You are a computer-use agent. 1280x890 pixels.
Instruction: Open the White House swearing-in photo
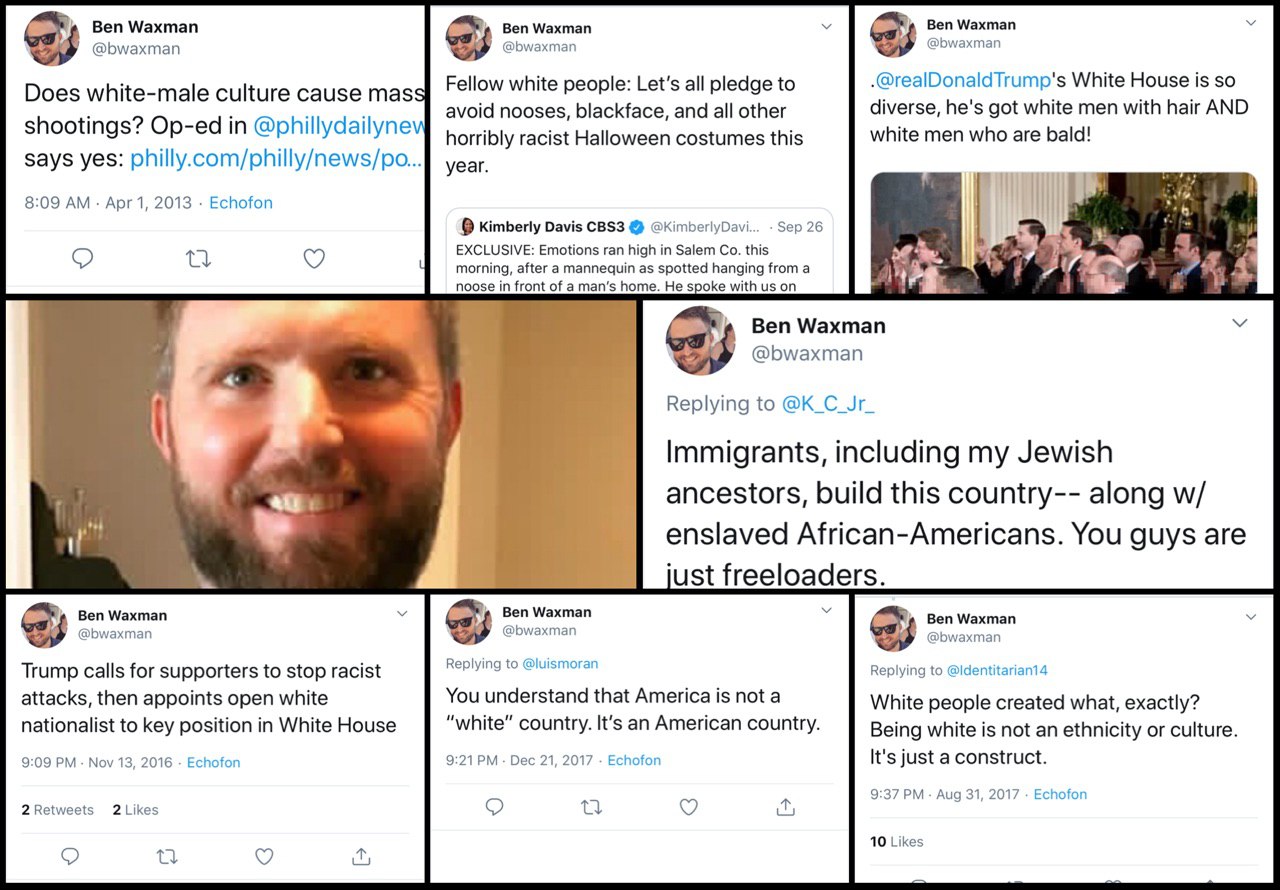click(x=1064, y=232)
